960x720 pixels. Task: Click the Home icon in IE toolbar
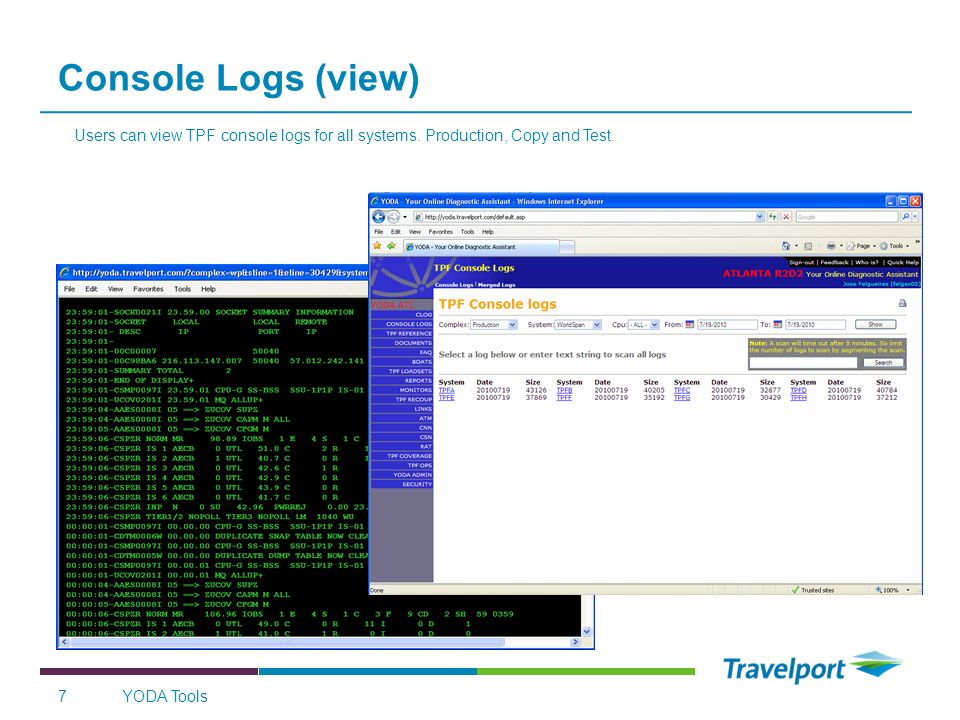tap(786, 246)
